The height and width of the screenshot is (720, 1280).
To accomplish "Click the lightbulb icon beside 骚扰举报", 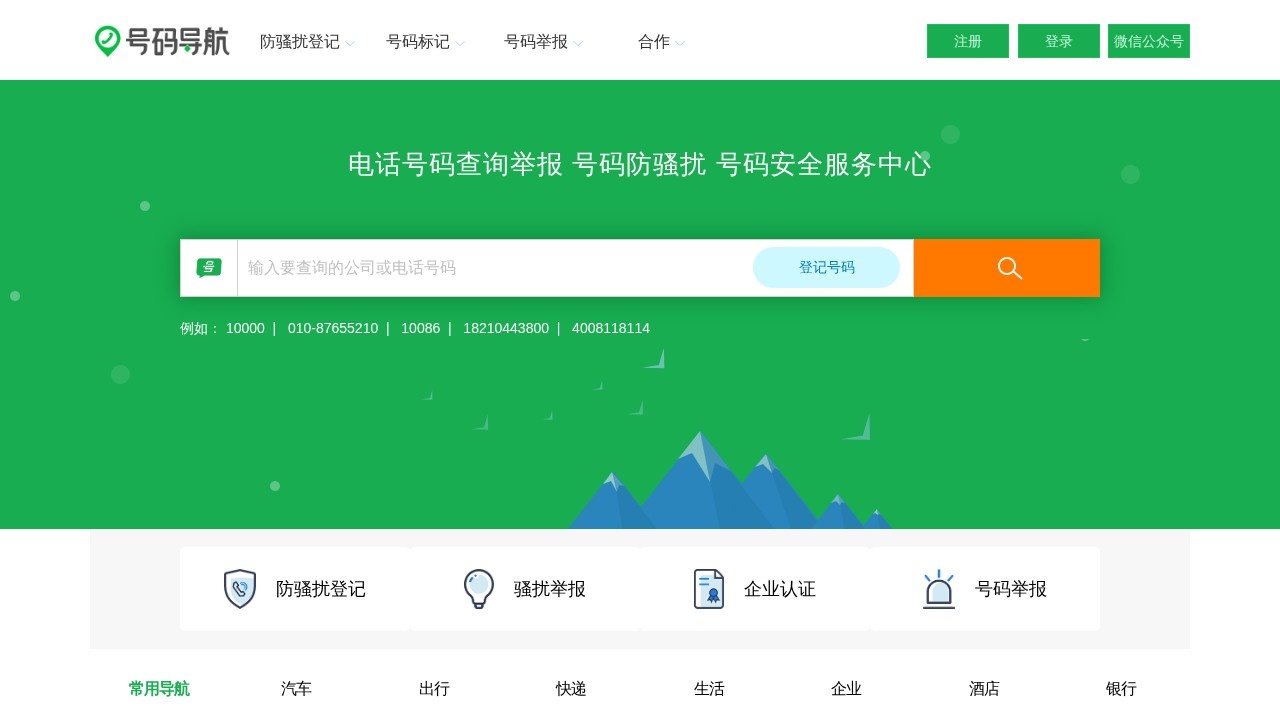I will coord(478,588).
